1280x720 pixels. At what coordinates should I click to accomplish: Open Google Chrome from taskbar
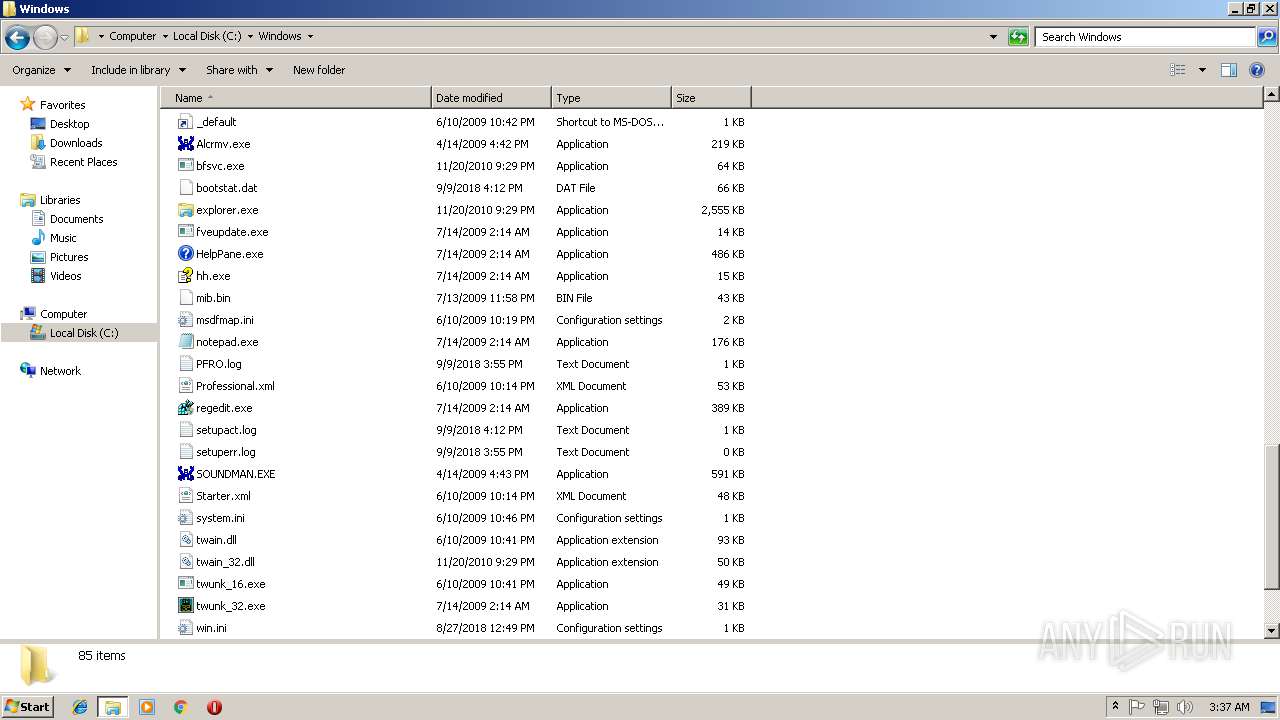[181, 707]
